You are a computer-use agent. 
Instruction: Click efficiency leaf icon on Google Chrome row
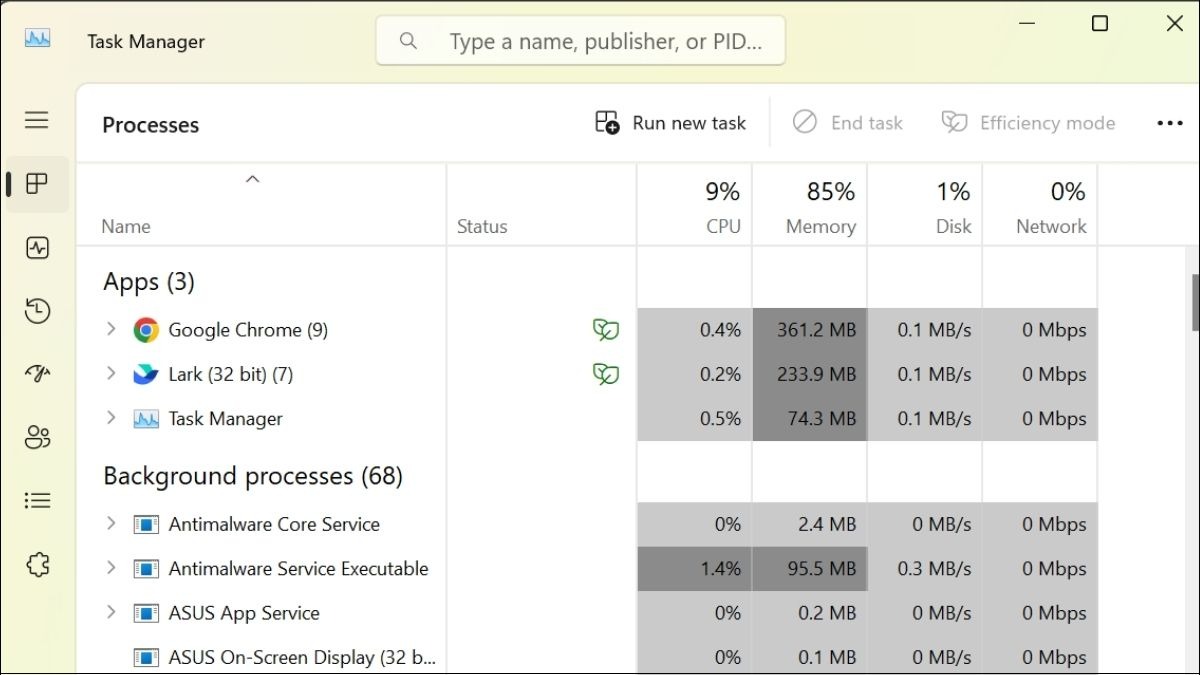pos(605,330)
